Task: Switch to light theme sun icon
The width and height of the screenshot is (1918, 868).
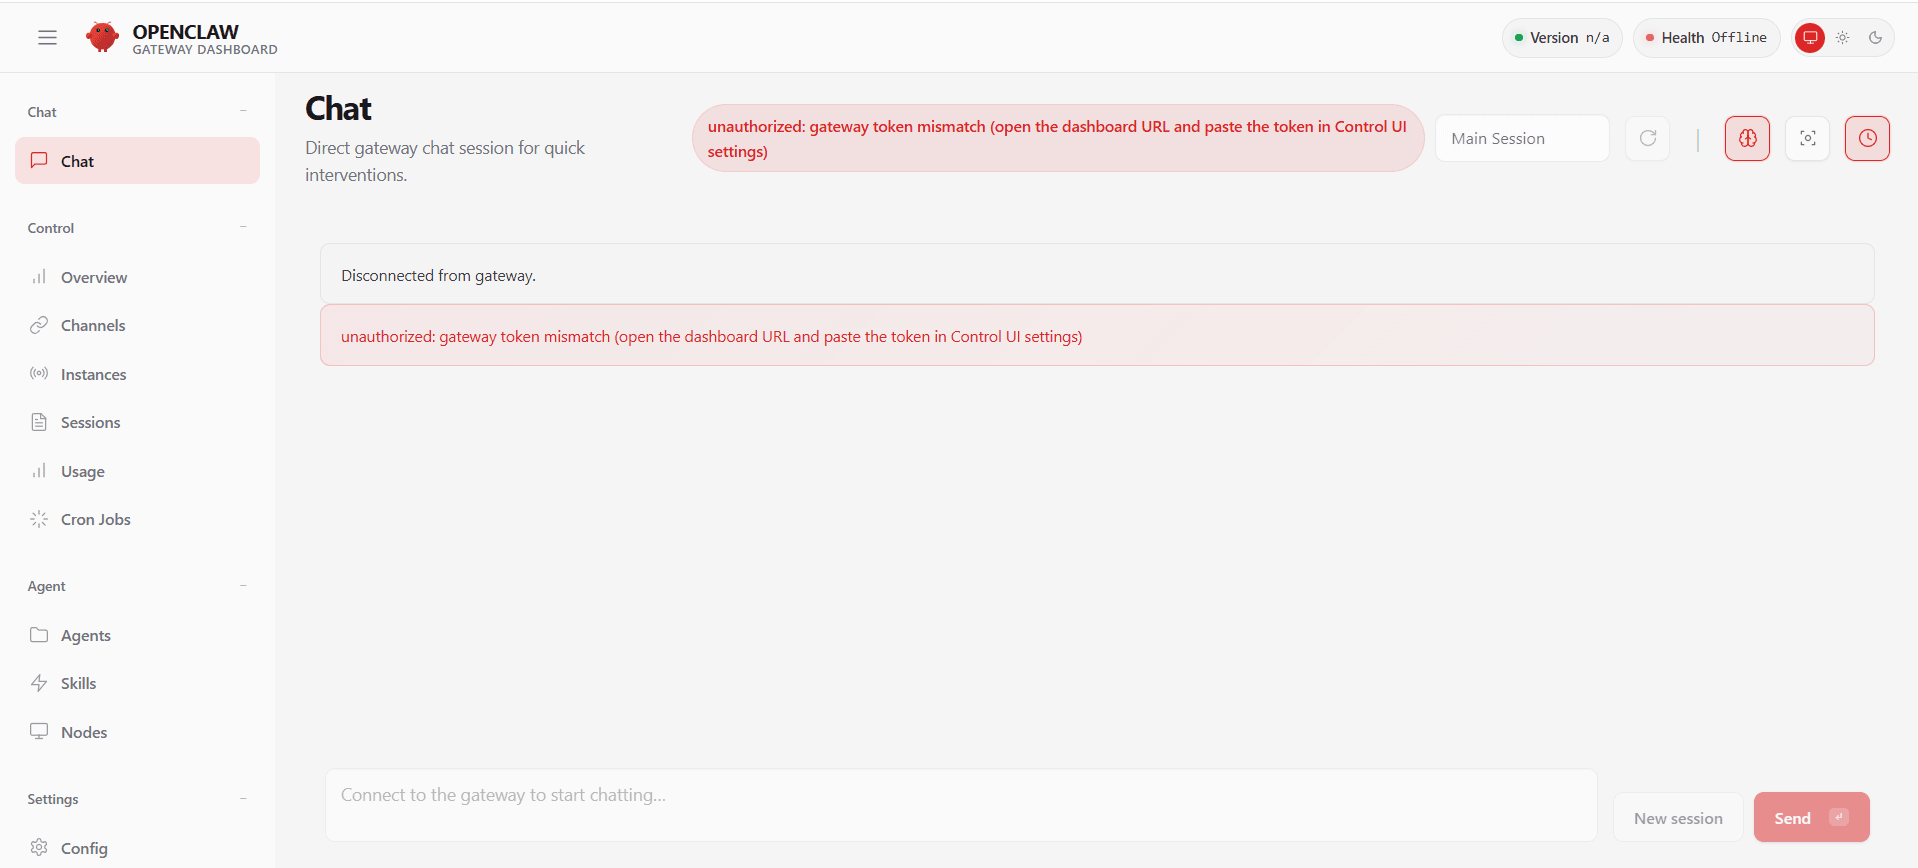Action: pos(1843,38)
